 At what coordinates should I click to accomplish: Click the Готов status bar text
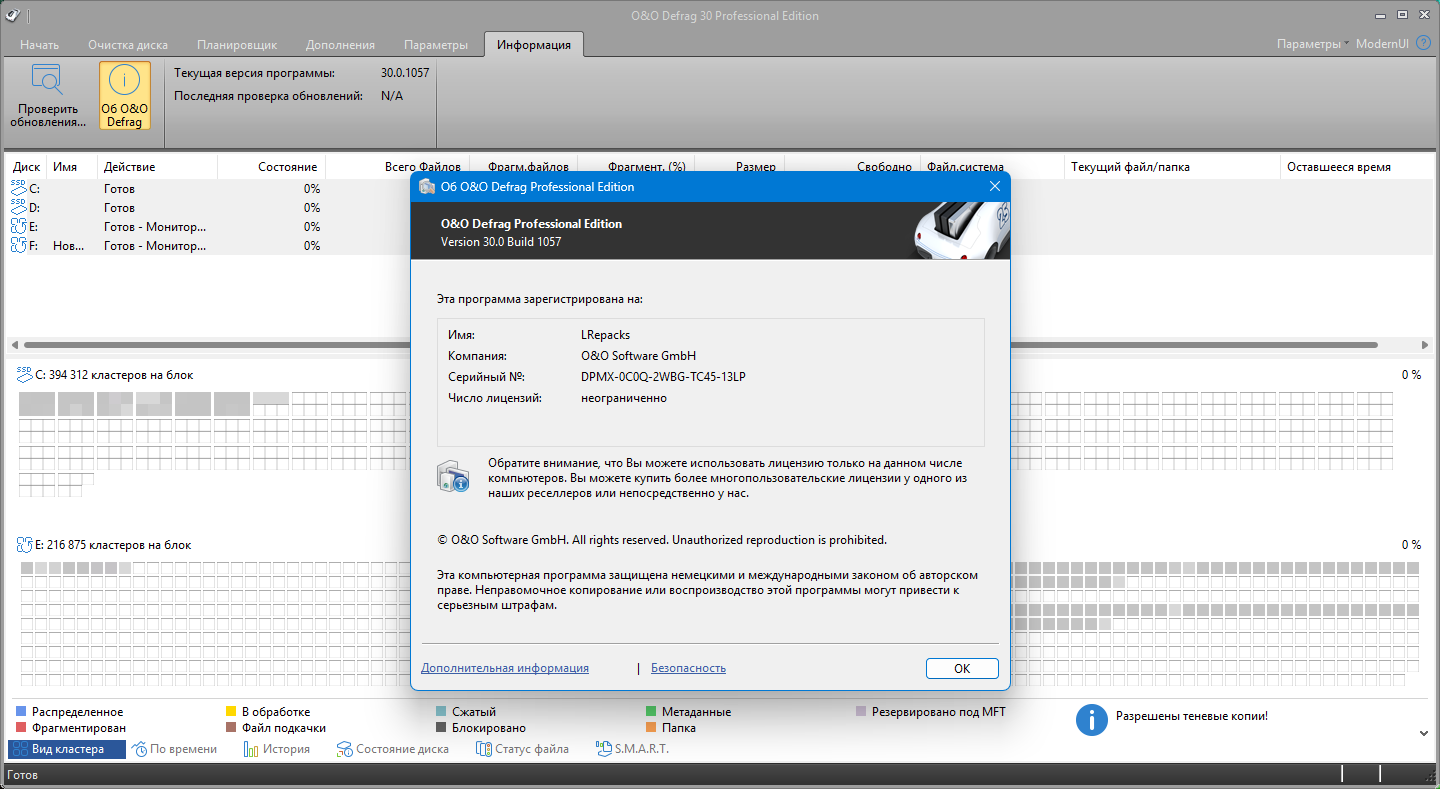22,775
